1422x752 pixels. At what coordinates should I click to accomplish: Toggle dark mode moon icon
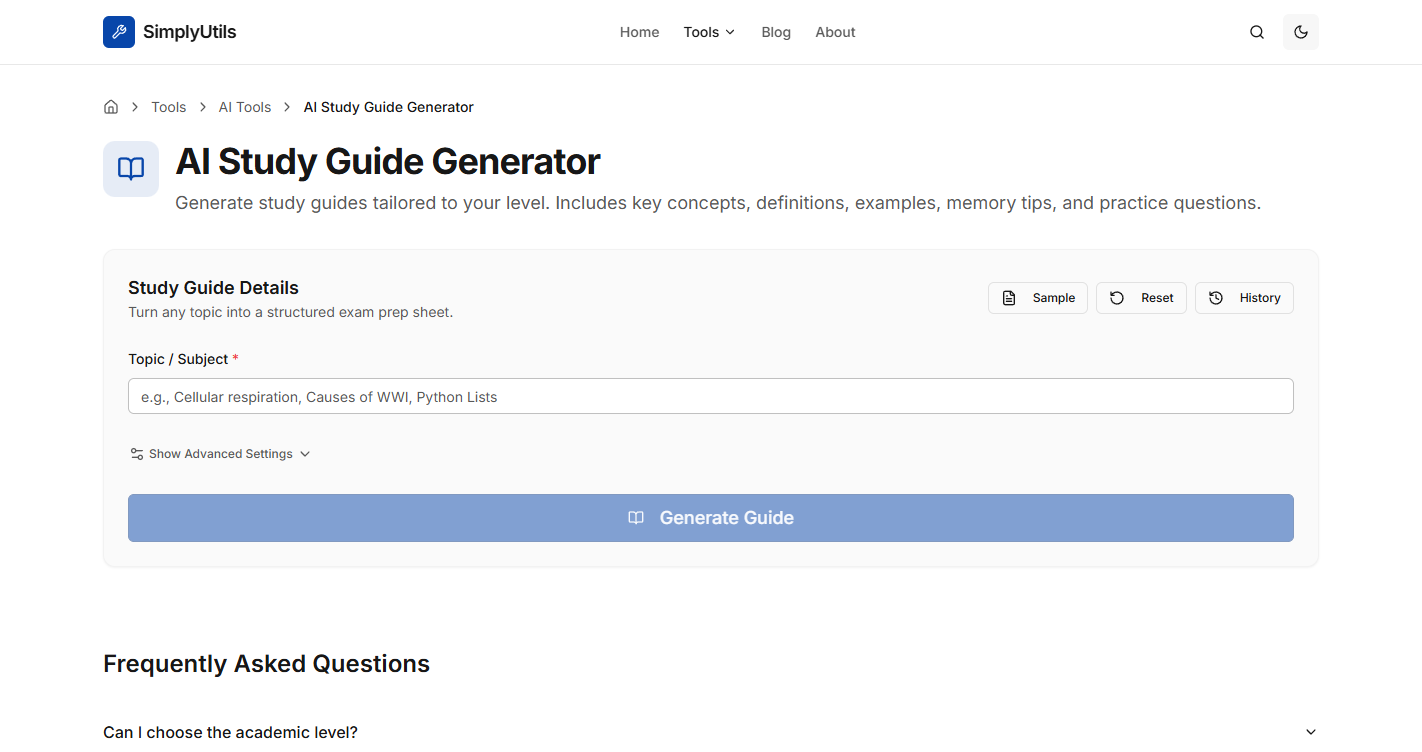point(1301,32)
